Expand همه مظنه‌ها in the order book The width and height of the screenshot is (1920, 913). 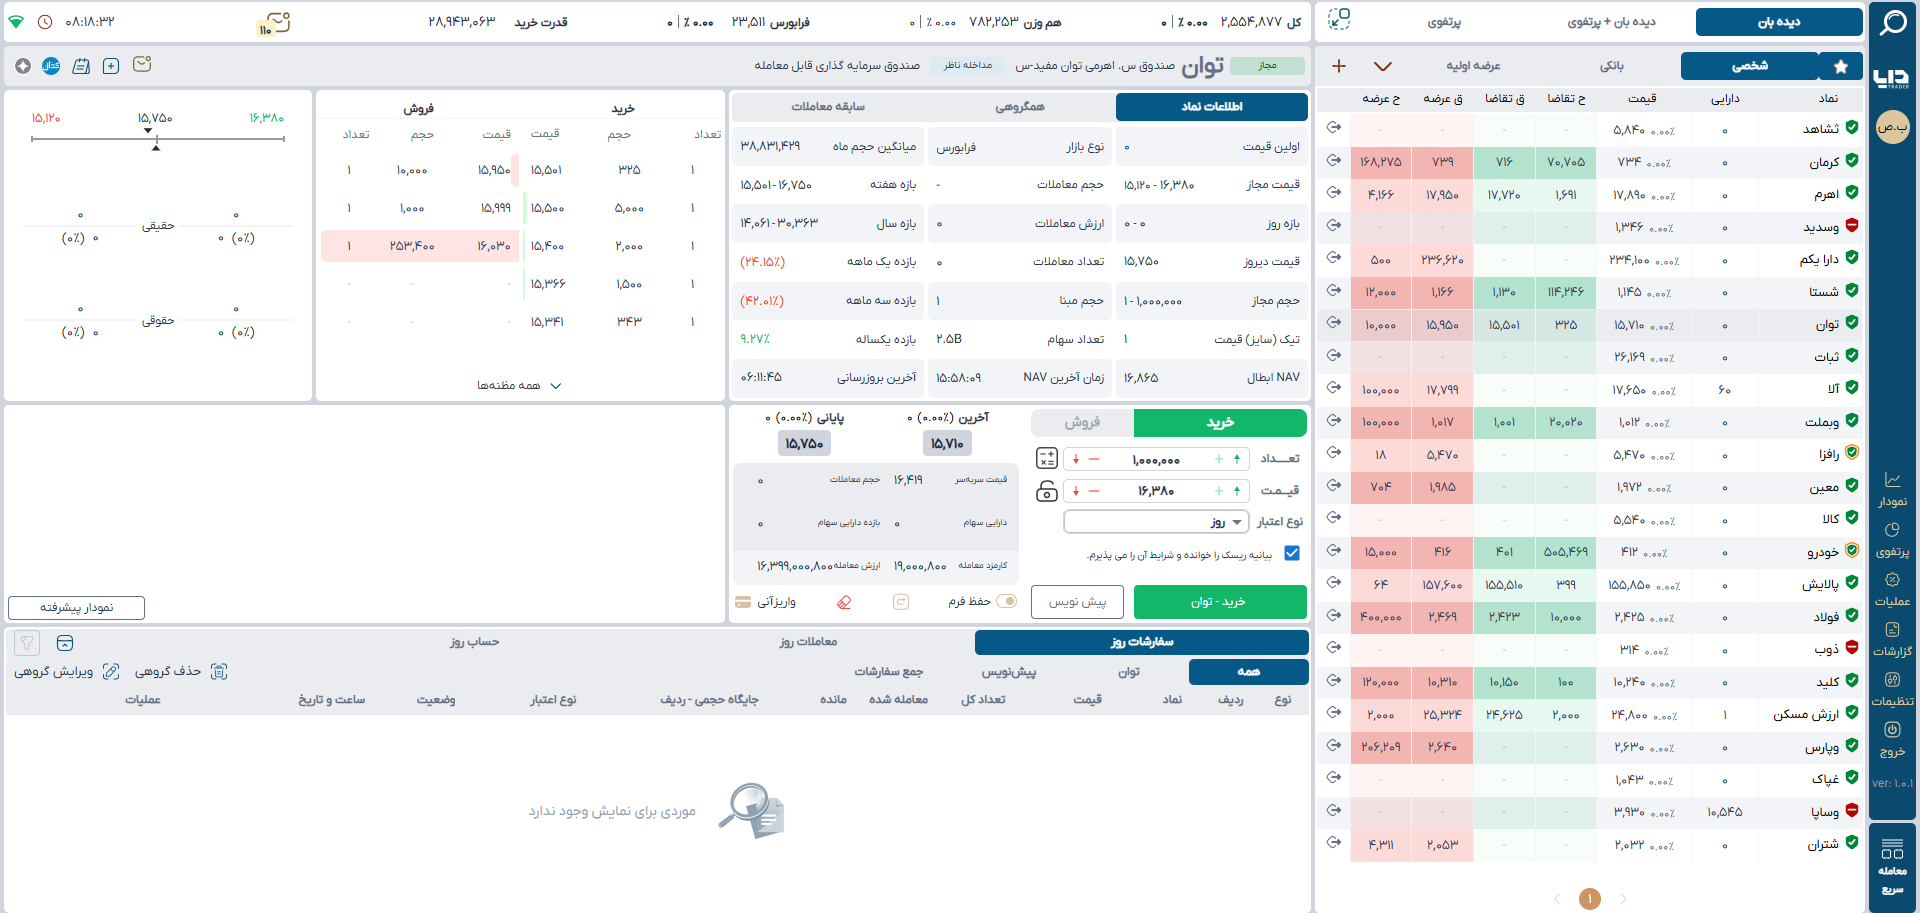coord(519,386)
